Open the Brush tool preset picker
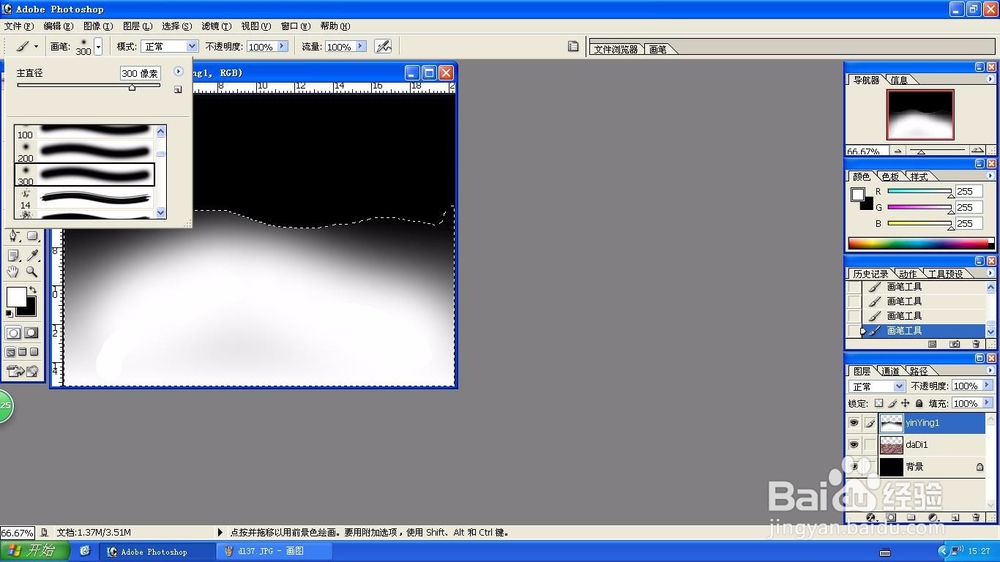This screenshot has height=562, width=1000. pos(26,46)
